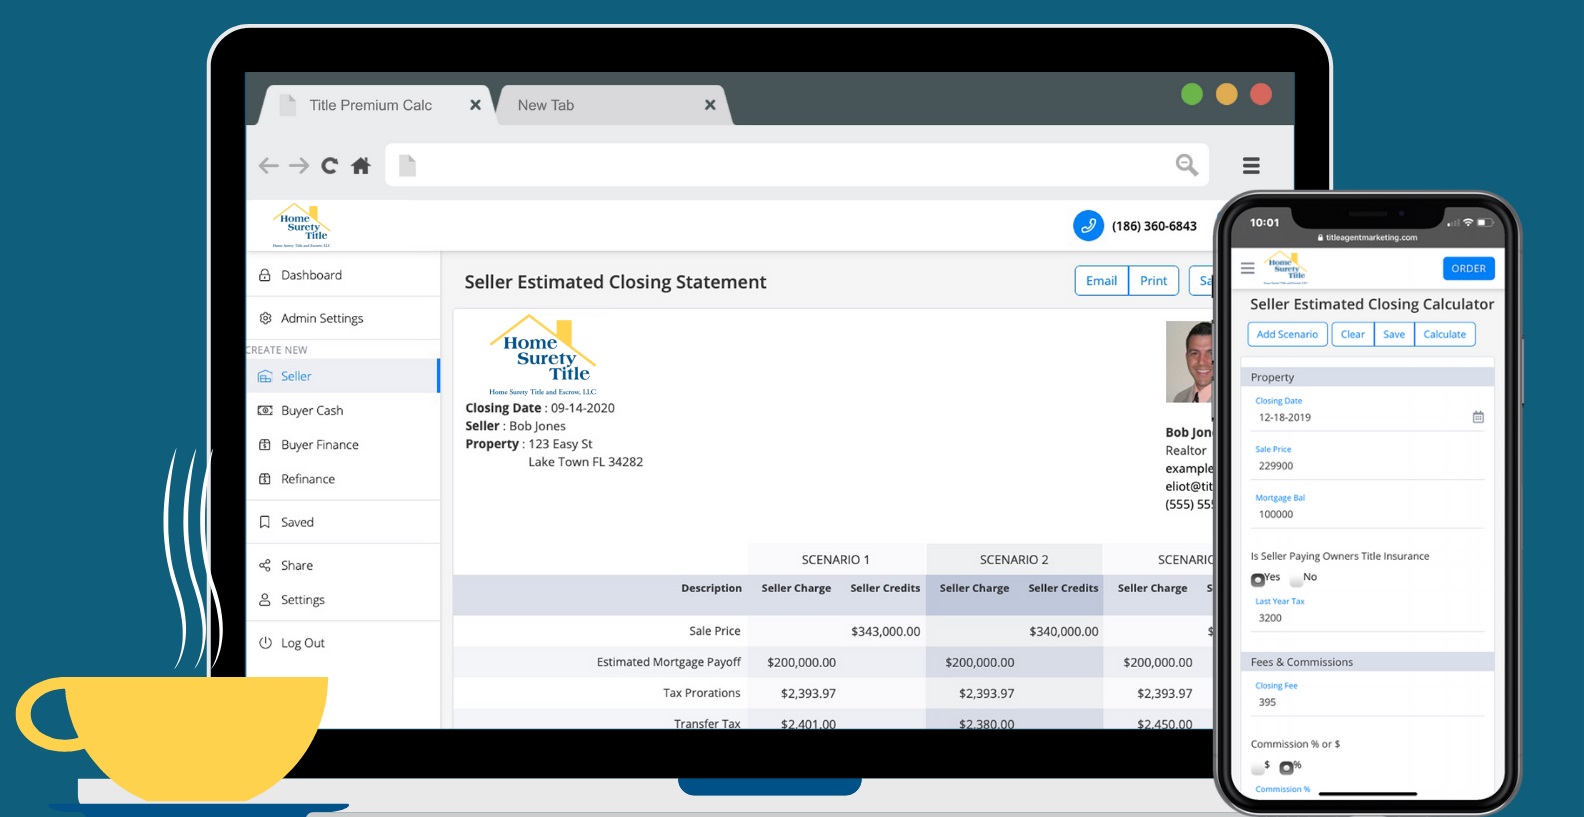The height and width of the screenshot is (817, 1584).
Task: Click the Scenario 1 column header
Action: tap(836, 560)
